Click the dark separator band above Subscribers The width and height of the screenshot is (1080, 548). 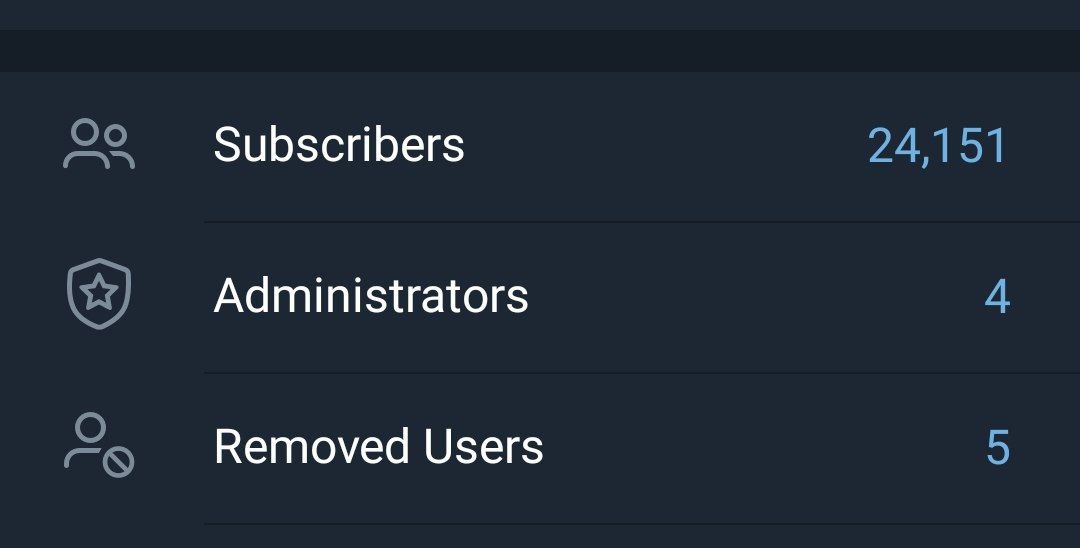[x=540, y=50]
